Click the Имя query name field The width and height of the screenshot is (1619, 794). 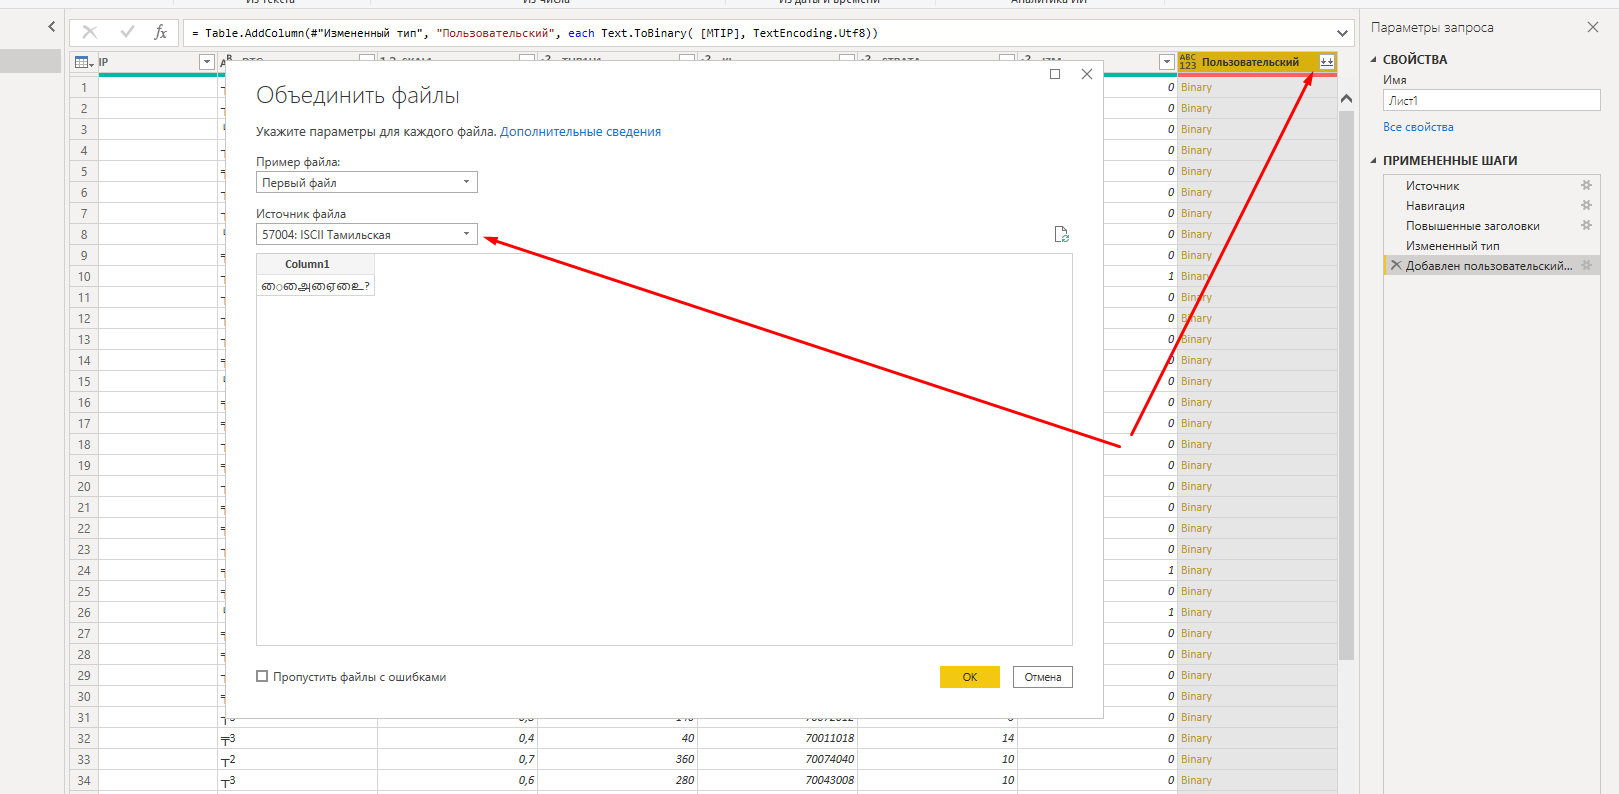[x=1491, y=100]
